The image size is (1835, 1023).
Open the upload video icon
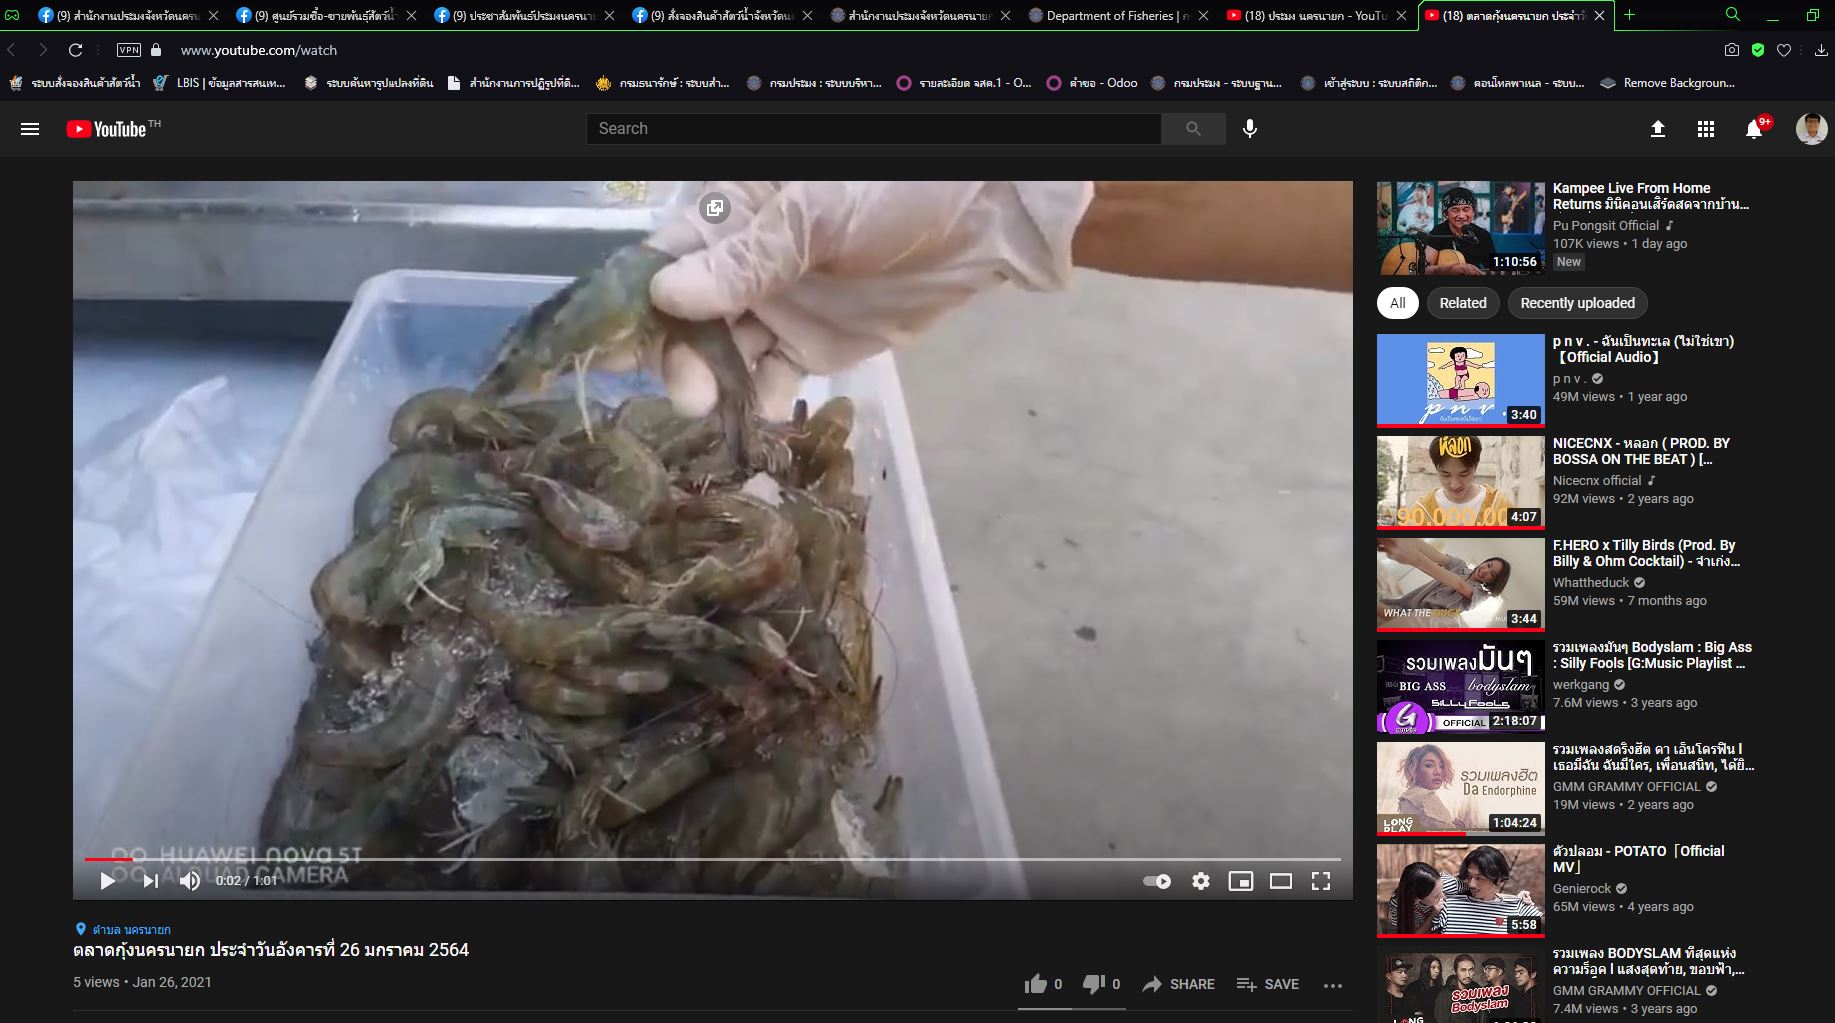click(x=1658, y=129)
